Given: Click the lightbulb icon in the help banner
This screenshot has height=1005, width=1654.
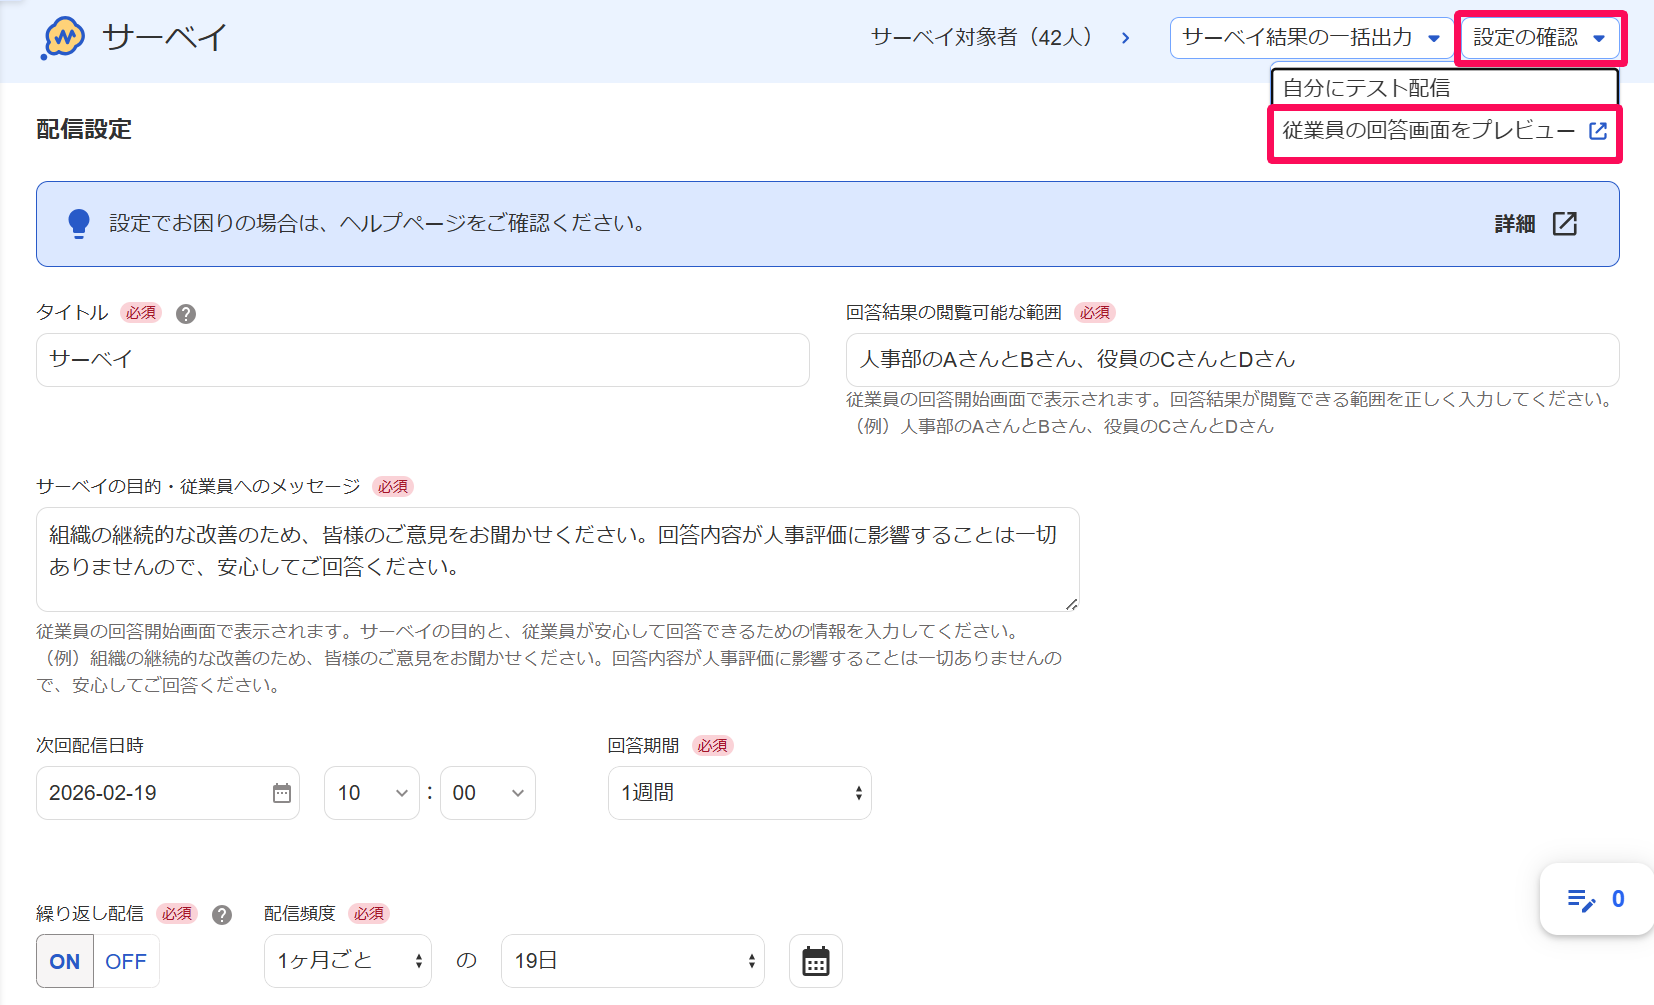Looking at the screenshot, I should [x=79, y=224].
